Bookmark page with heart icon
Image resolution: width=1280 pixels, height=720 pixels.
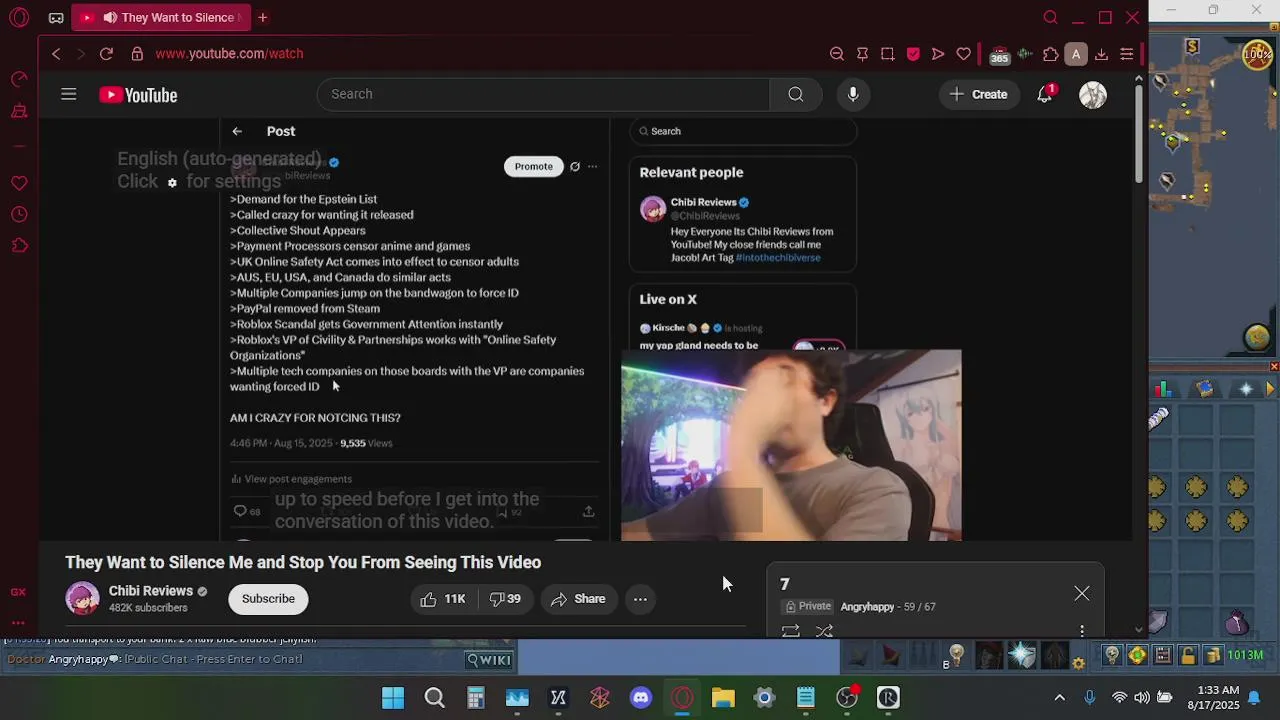(x=964, y=54)
